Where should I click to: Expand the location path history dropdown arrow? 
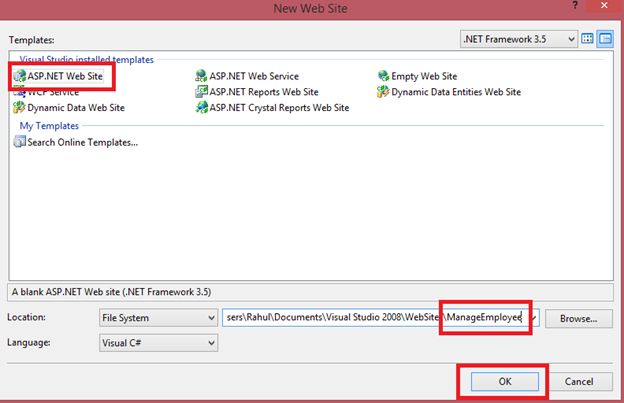[x=535, y=317]
